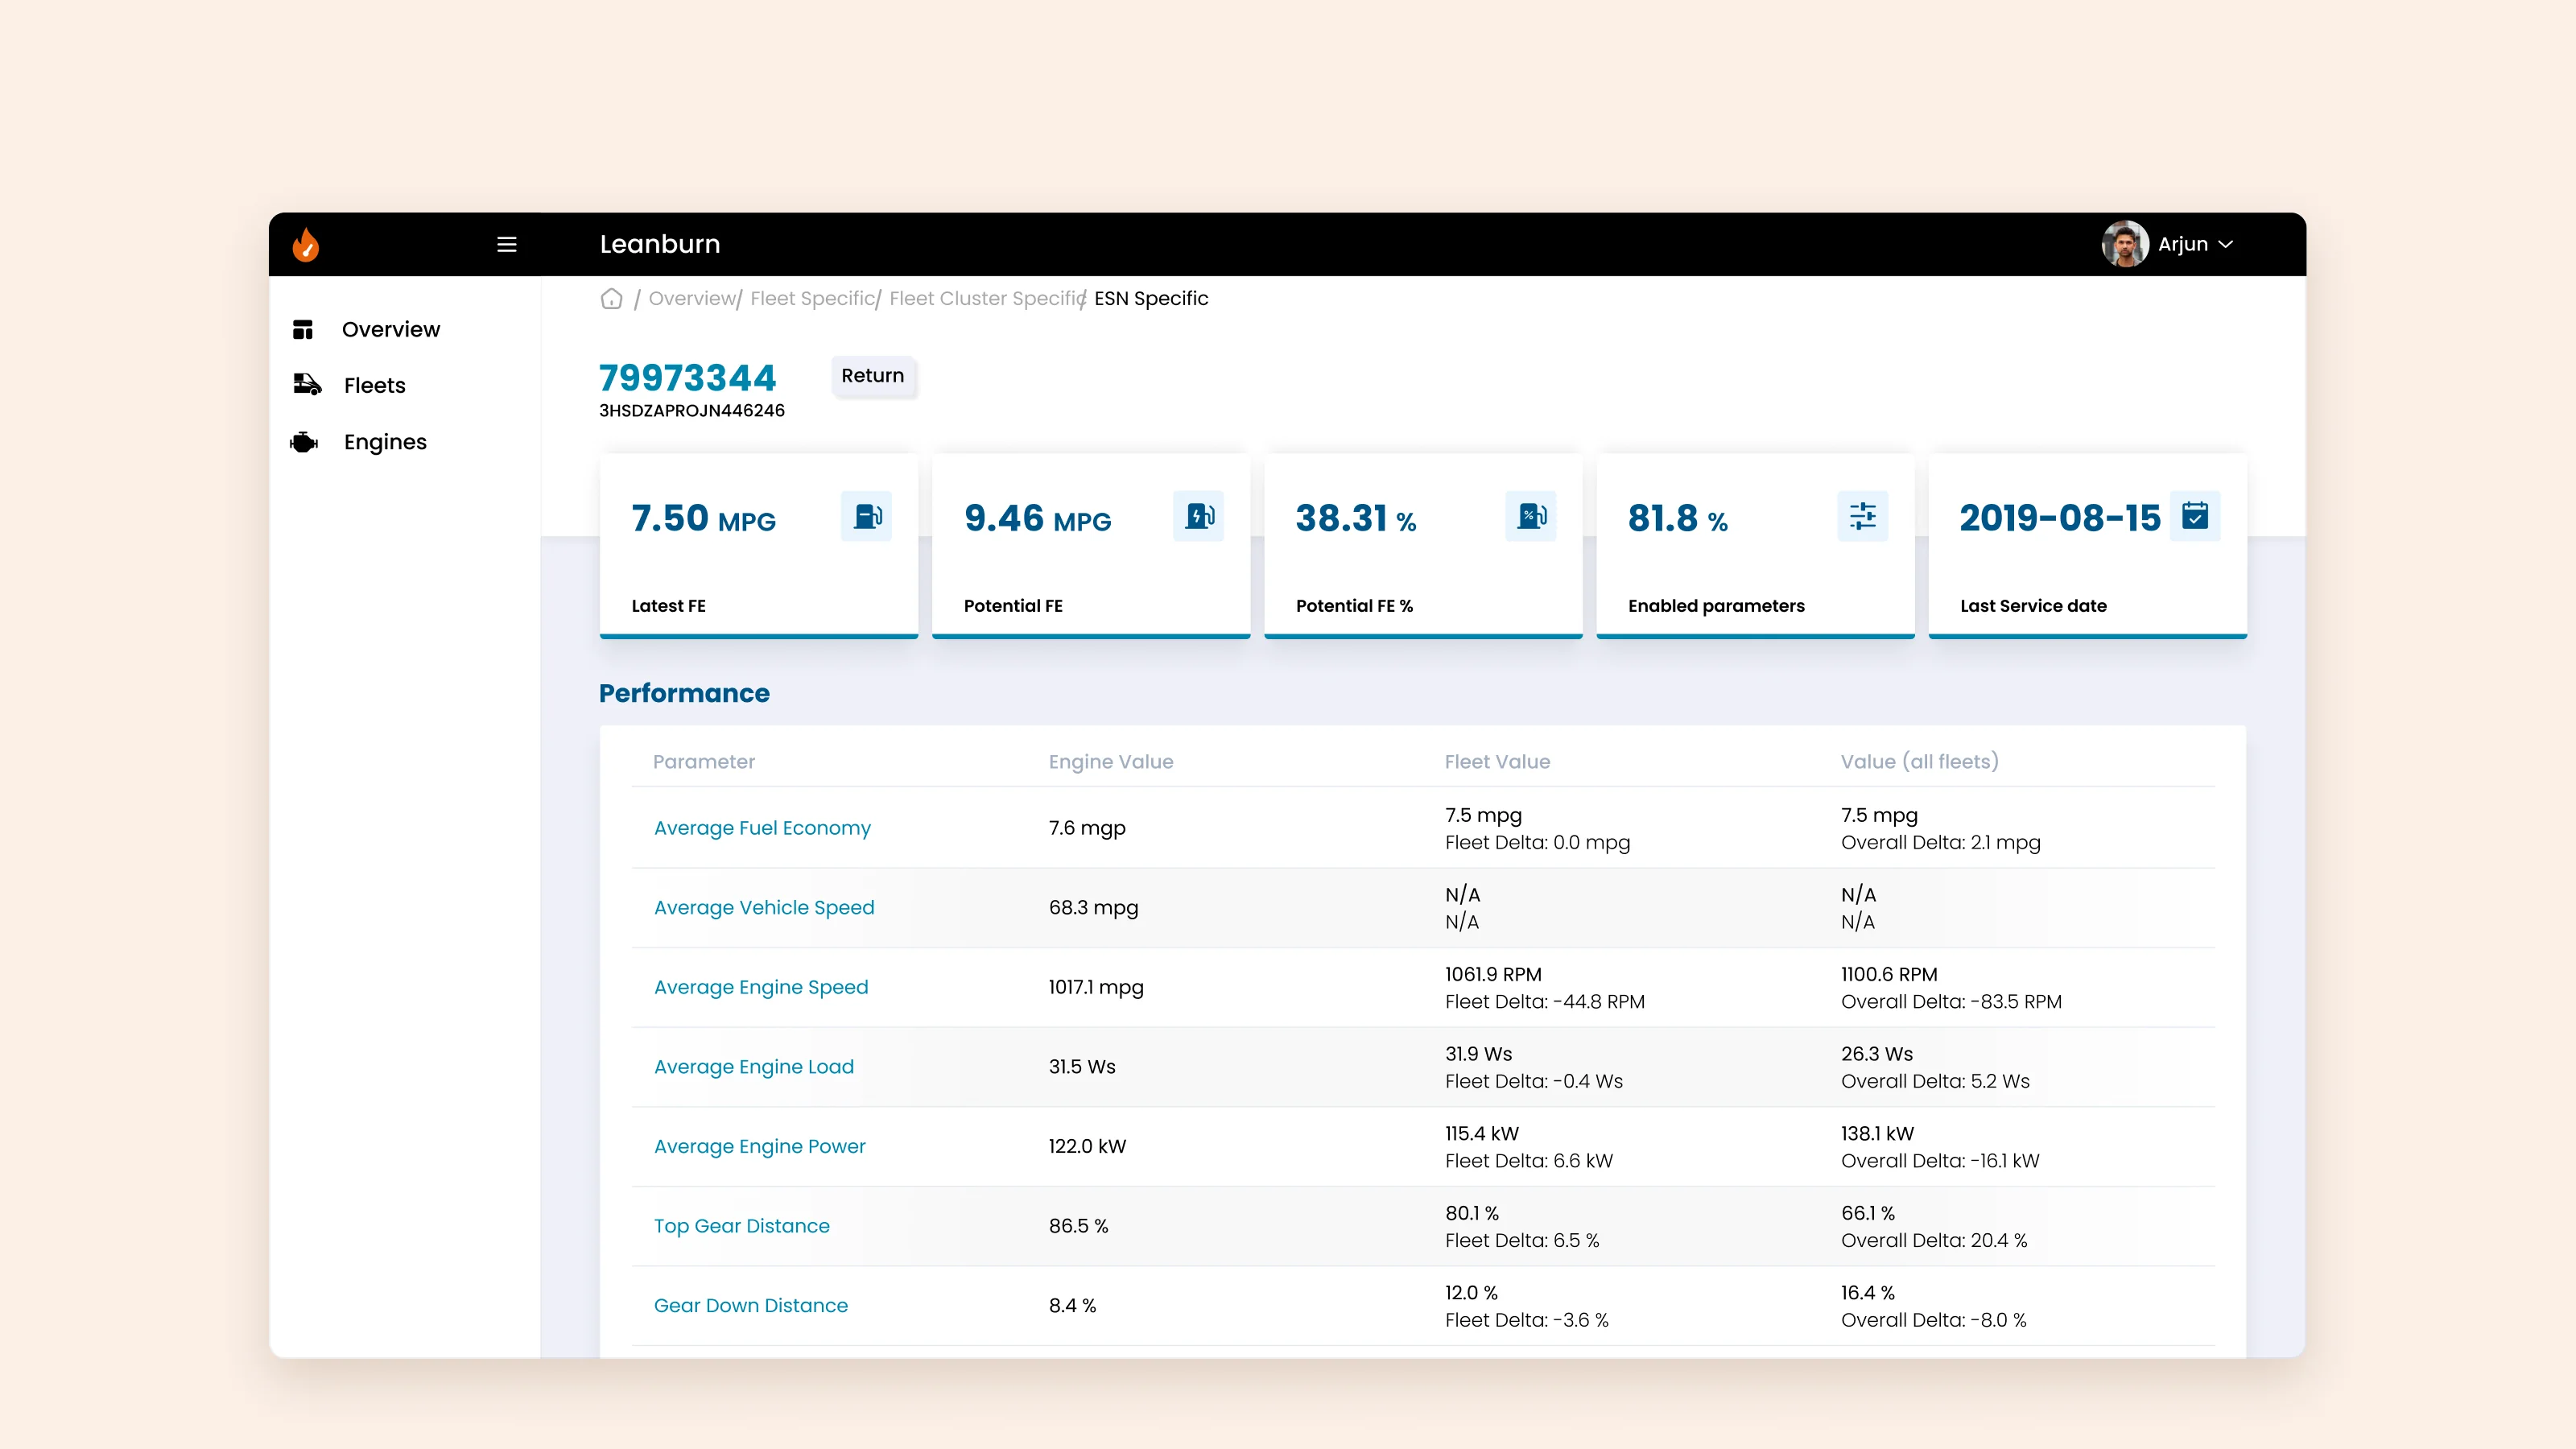Click the 122.0 kW engine value

(x=1087, y=1146)
